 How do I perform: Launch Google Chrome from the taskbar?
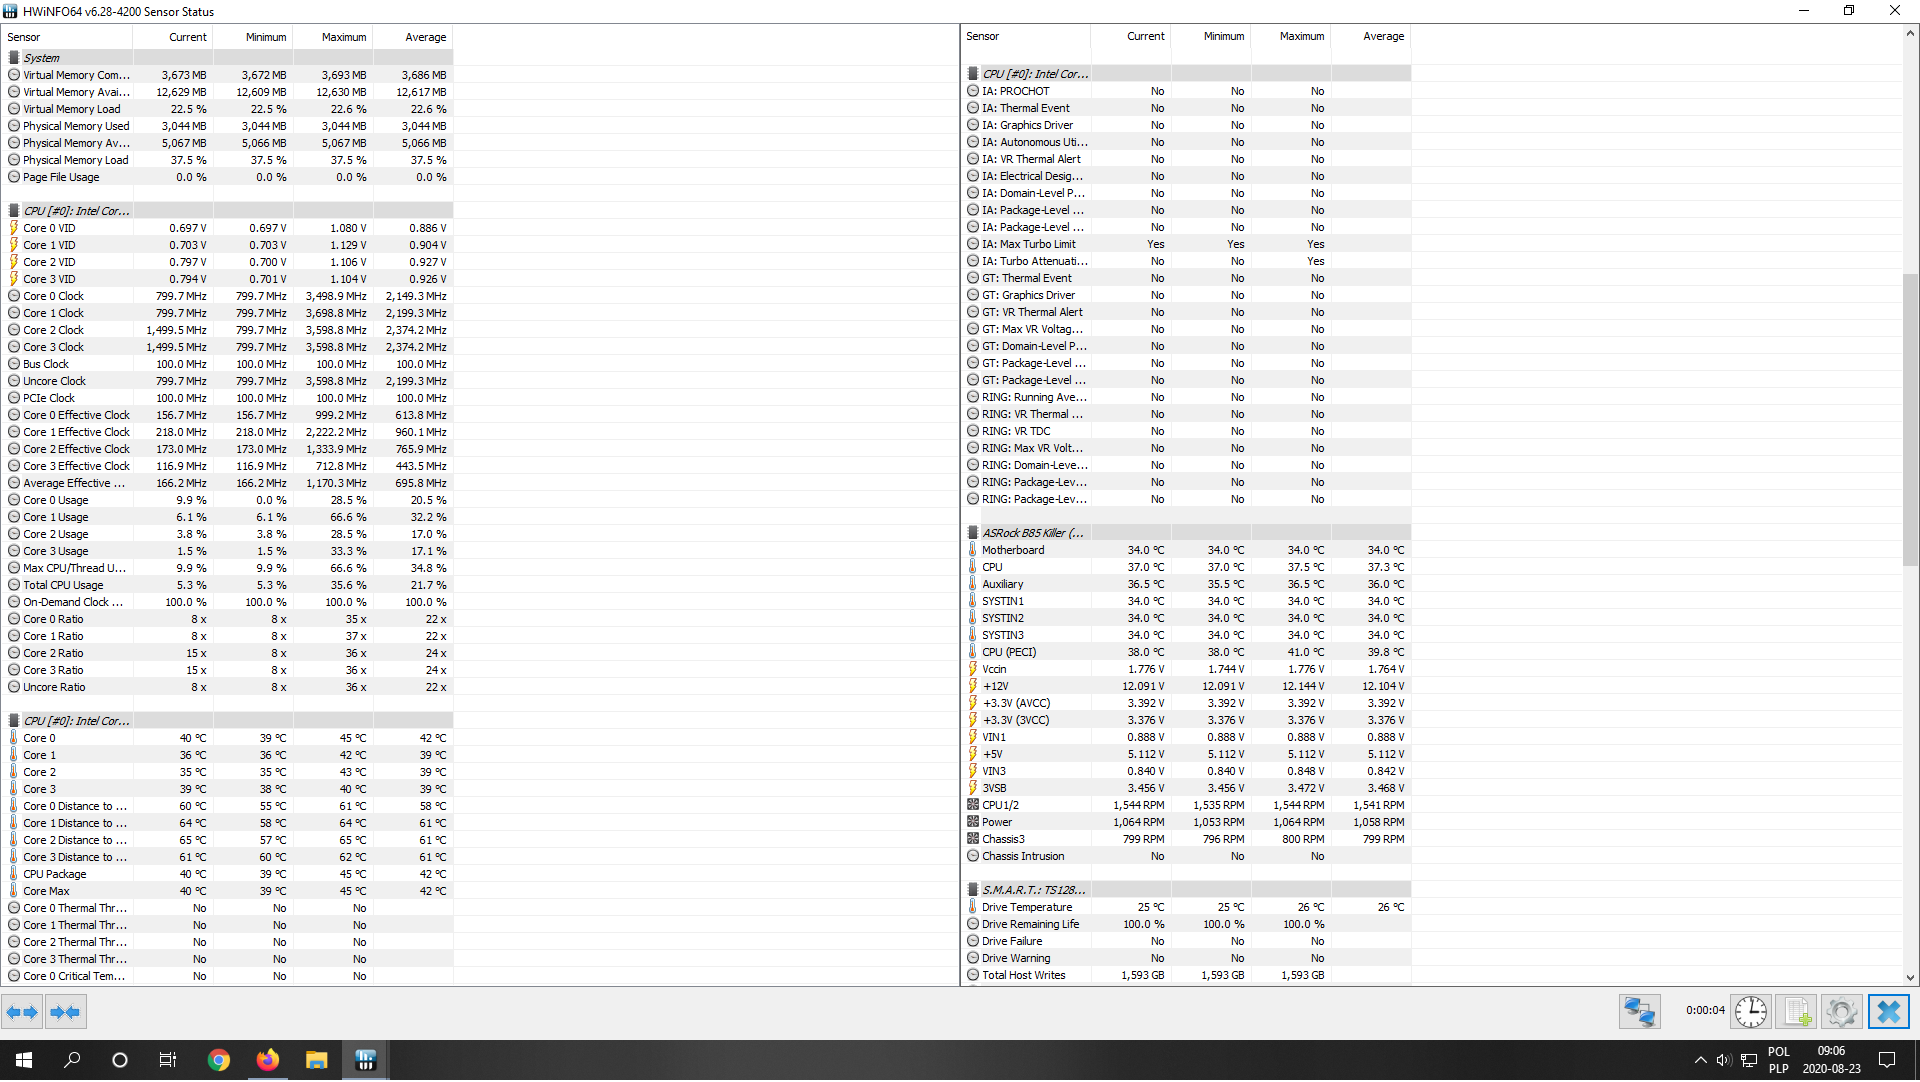pos(218,1060)
